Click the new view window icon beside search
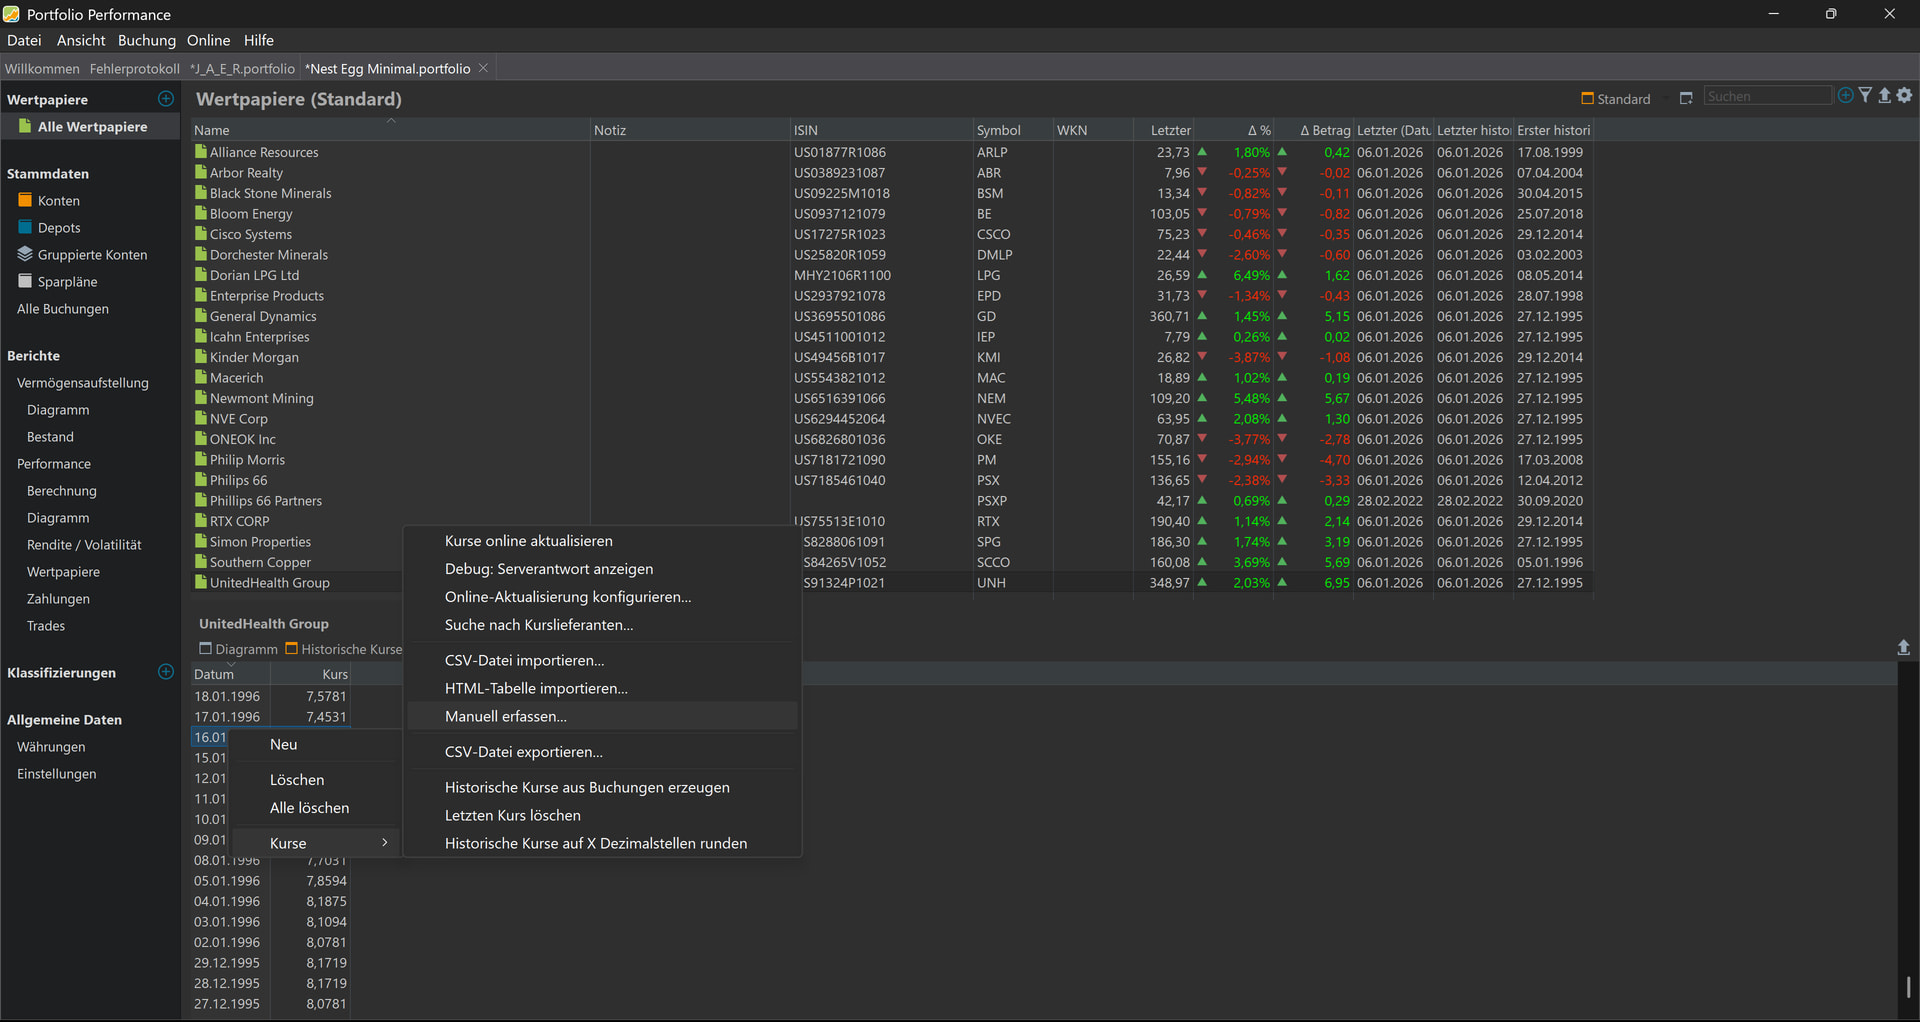The image size is (1920, 1022). click(x=1686, y=98)
